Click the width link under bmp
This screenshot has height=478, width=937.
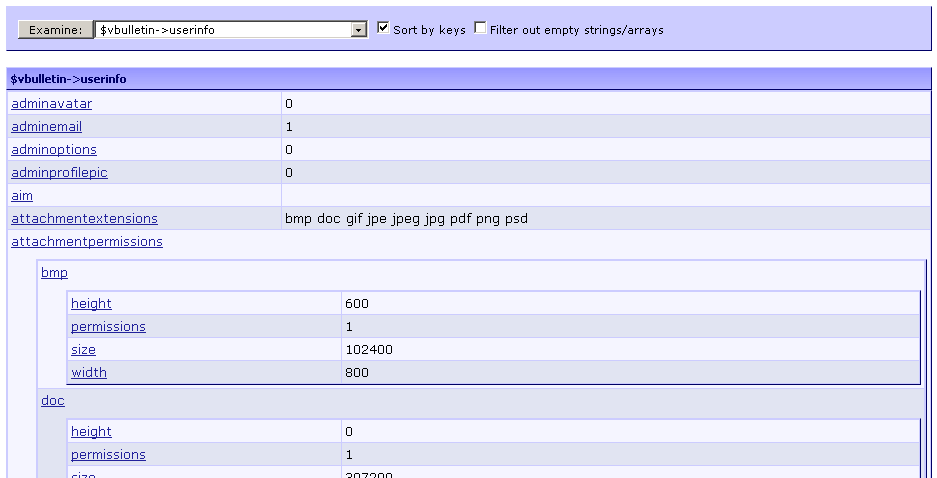[x=88, y=373]
